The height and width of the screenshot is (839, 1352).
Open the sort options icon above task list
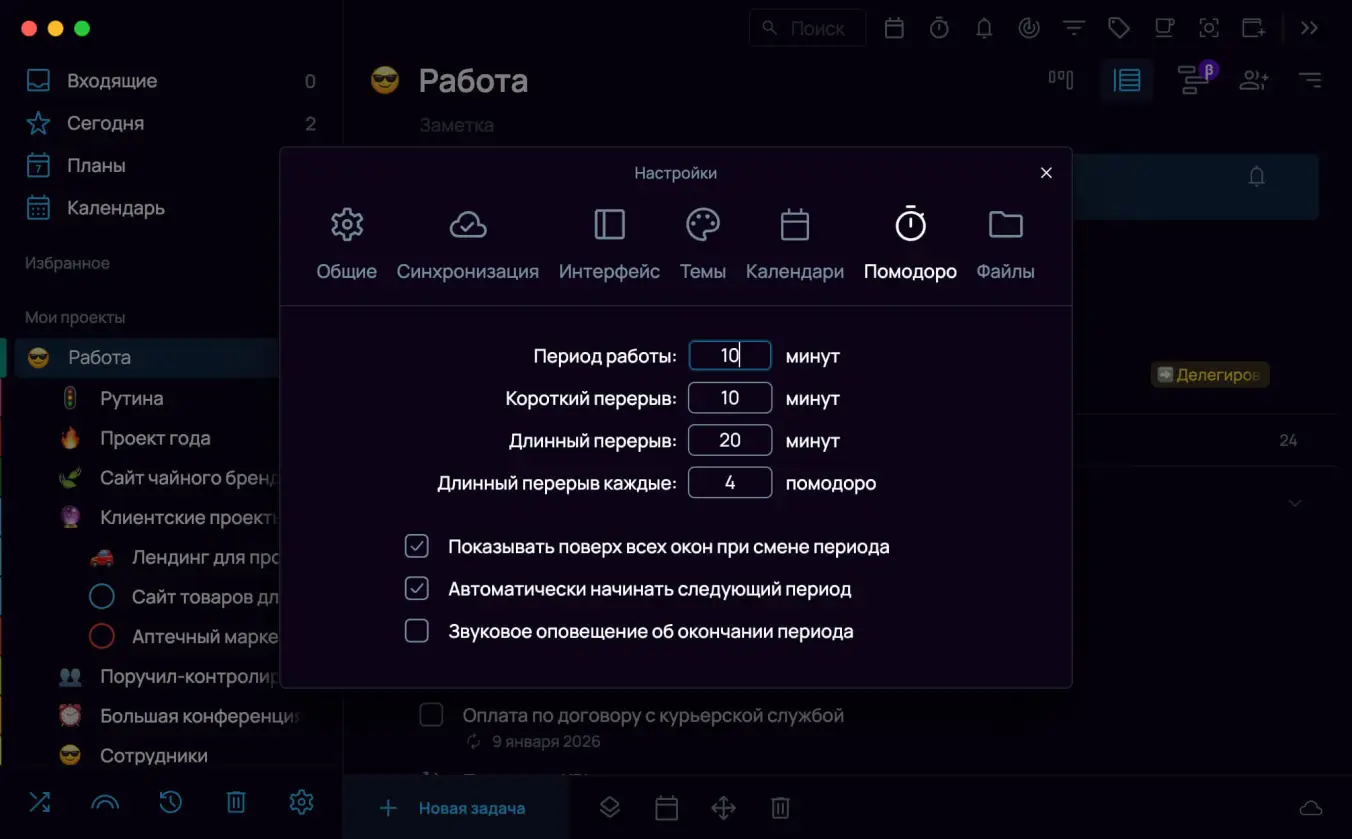coord(1310,80)
